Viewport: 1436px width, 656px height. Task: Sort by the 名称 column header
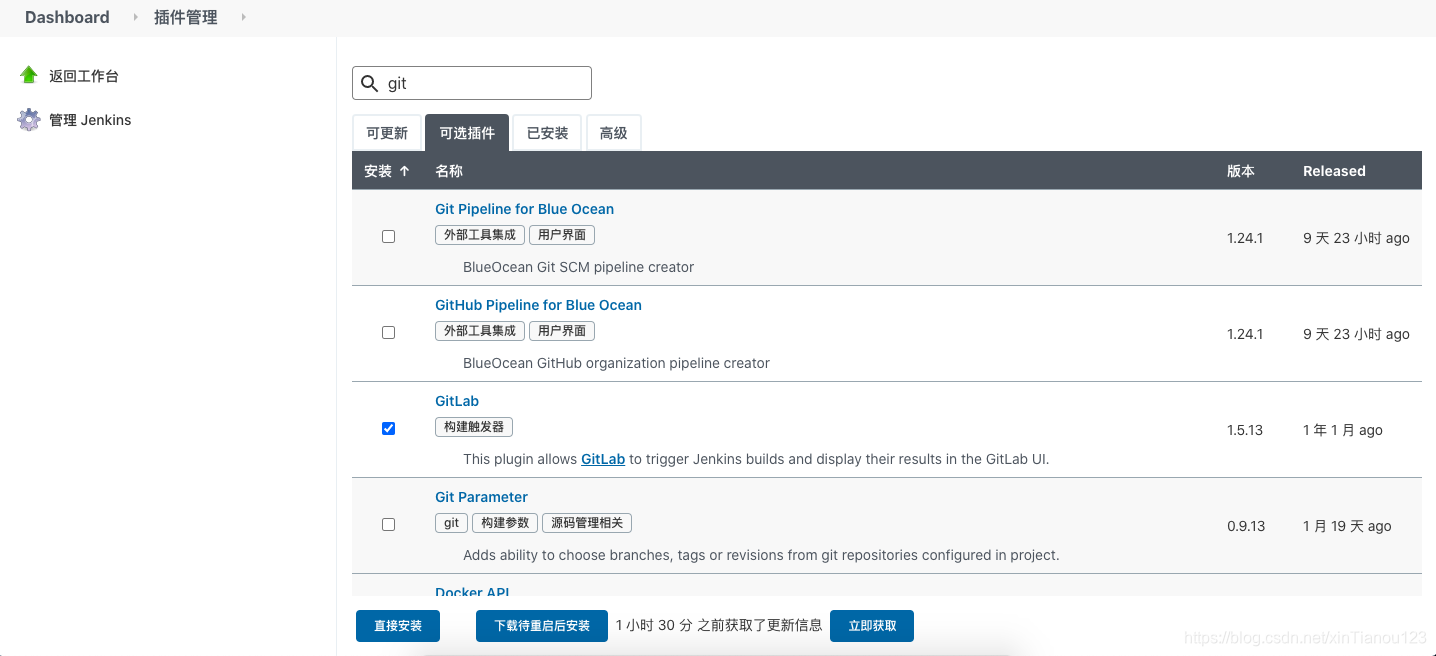(449, 171)
